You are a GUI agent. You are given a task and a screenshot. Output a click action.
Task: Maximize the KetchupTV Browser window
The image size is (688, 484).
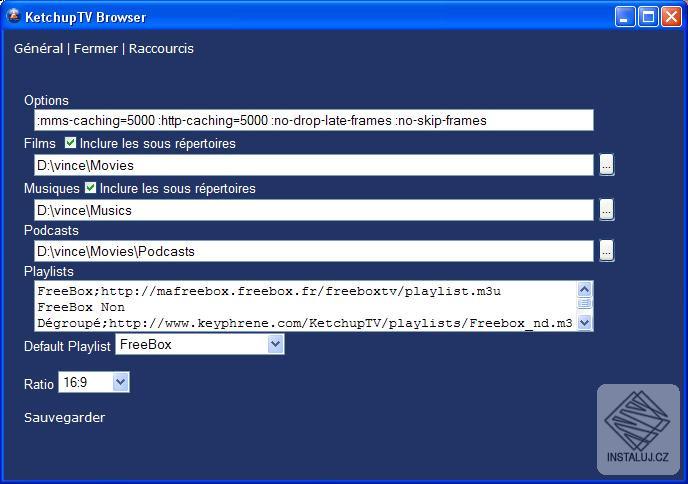648,17
